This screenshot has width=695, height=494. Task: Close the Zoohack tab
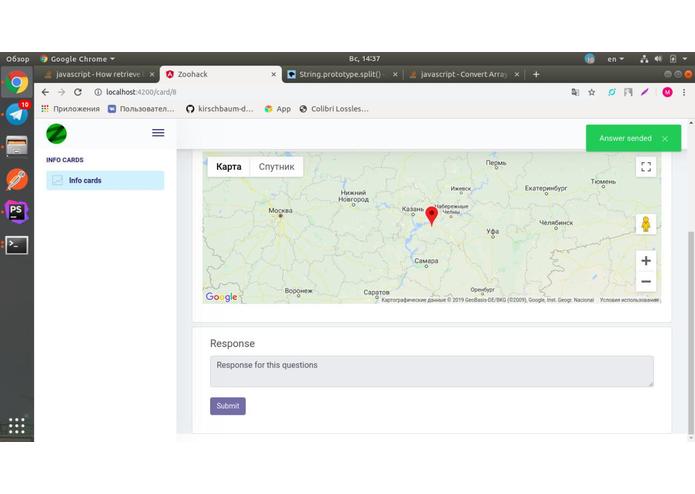click(273, 74)
